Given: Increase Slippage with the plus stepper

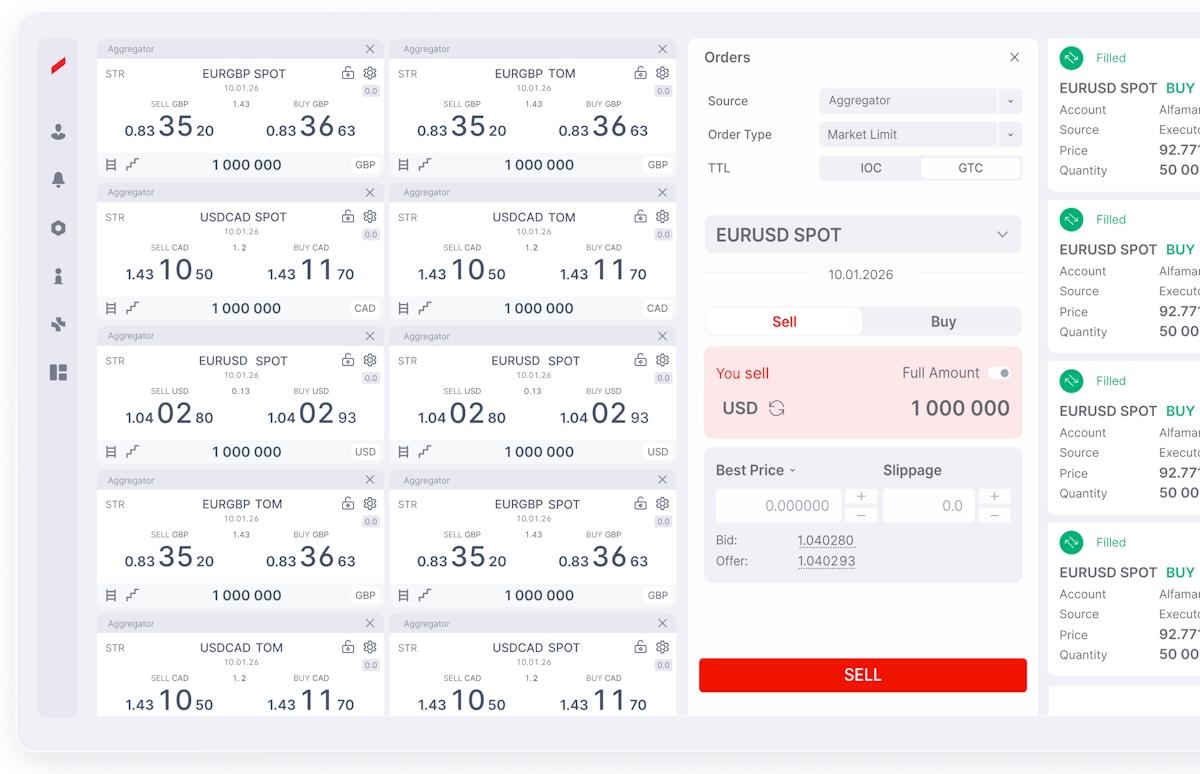Looking at the screenshot, I should click(994, 496).
